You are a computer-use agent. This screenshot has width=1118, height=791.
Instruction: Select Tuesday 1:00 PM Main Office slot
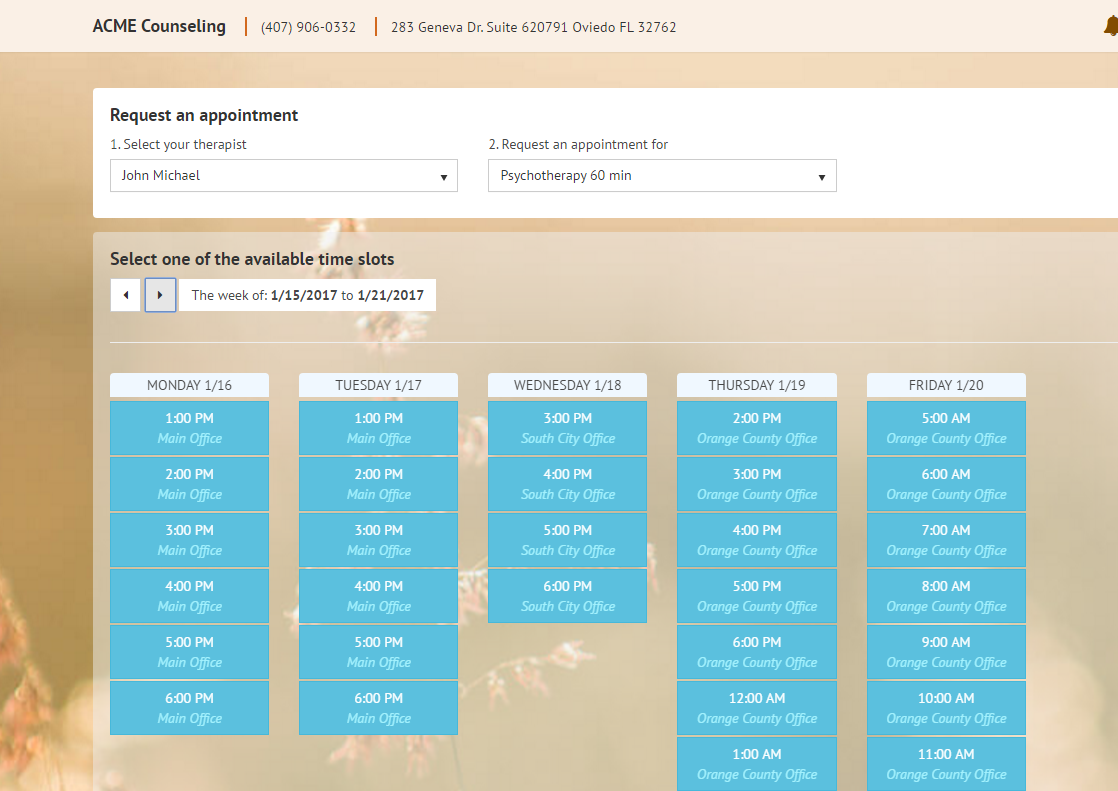[379, 428]
